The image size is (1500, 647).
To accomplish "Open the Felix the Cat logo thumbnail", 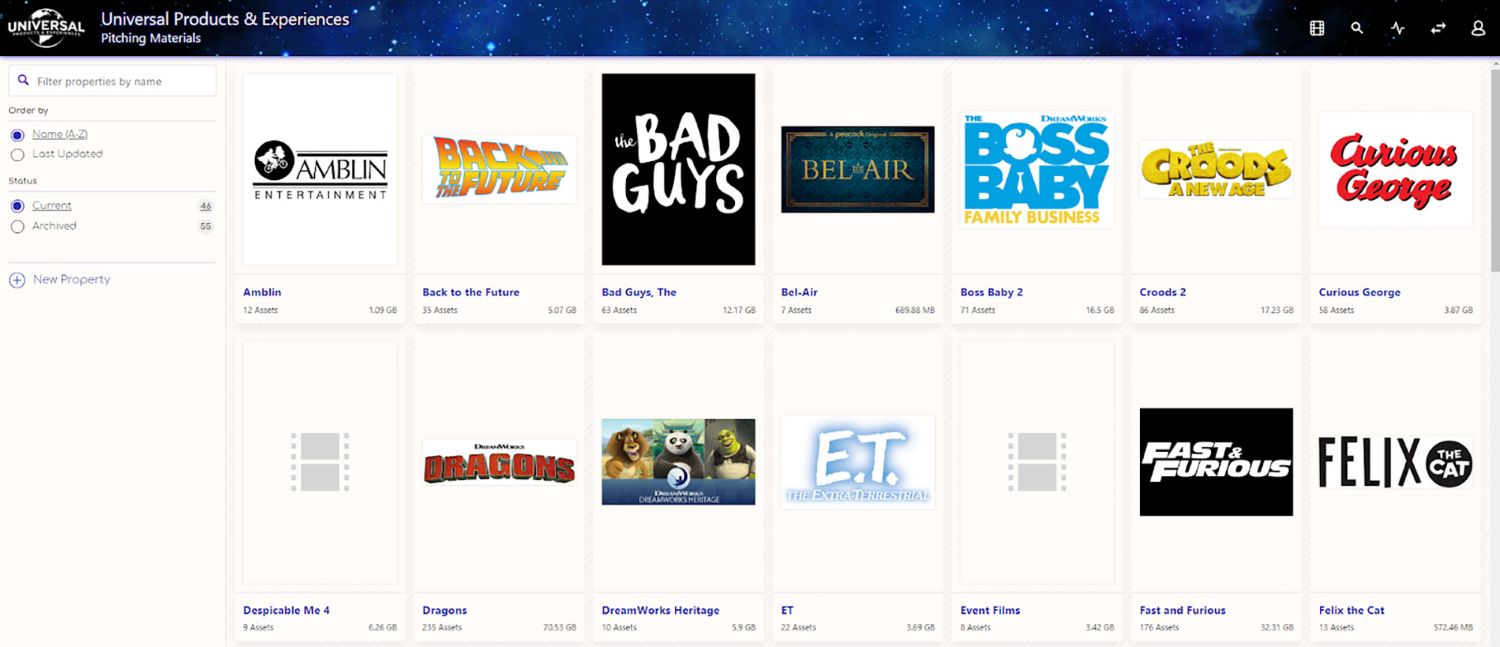I will pyautogui.click(x=1395, y=462).
